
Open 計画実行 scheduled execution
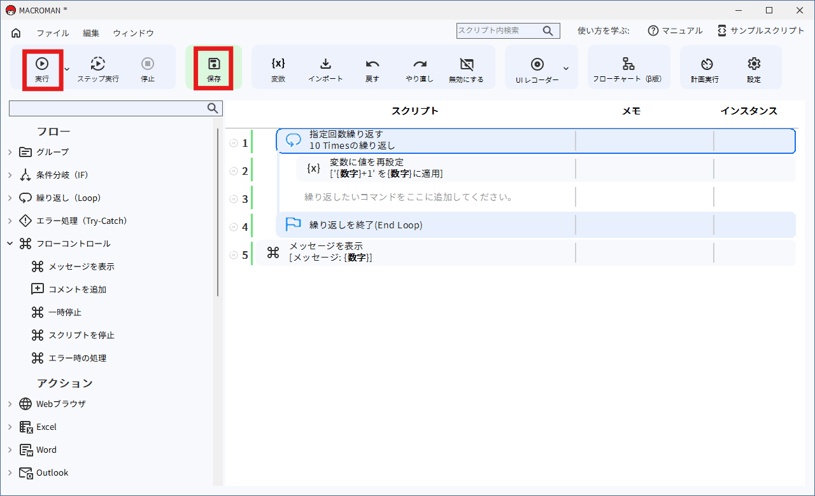pos(705,70)
